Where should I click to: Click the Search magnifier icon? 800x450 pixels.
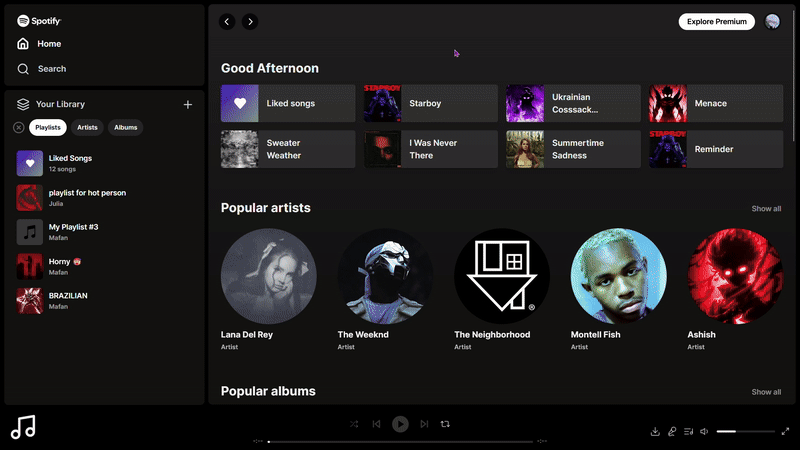(23, 69)
